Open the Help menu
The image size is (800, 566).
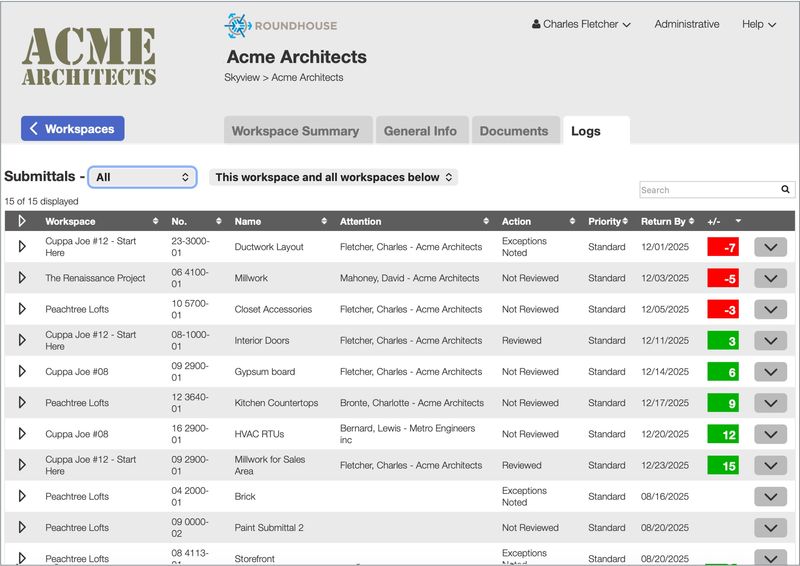click(759, 24)
